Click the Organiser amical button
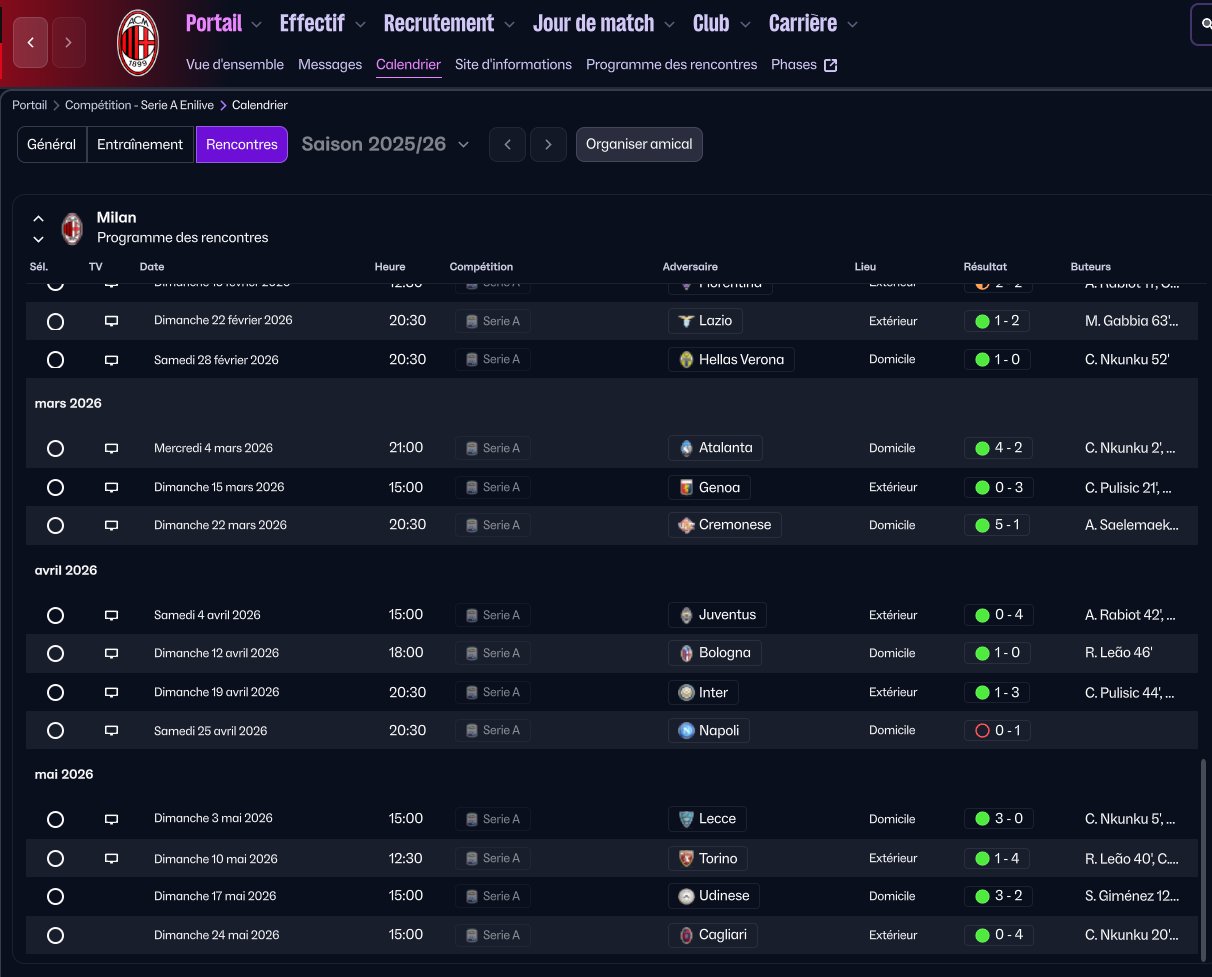This screenshot has height=977, width=1212. pos(639,144)
